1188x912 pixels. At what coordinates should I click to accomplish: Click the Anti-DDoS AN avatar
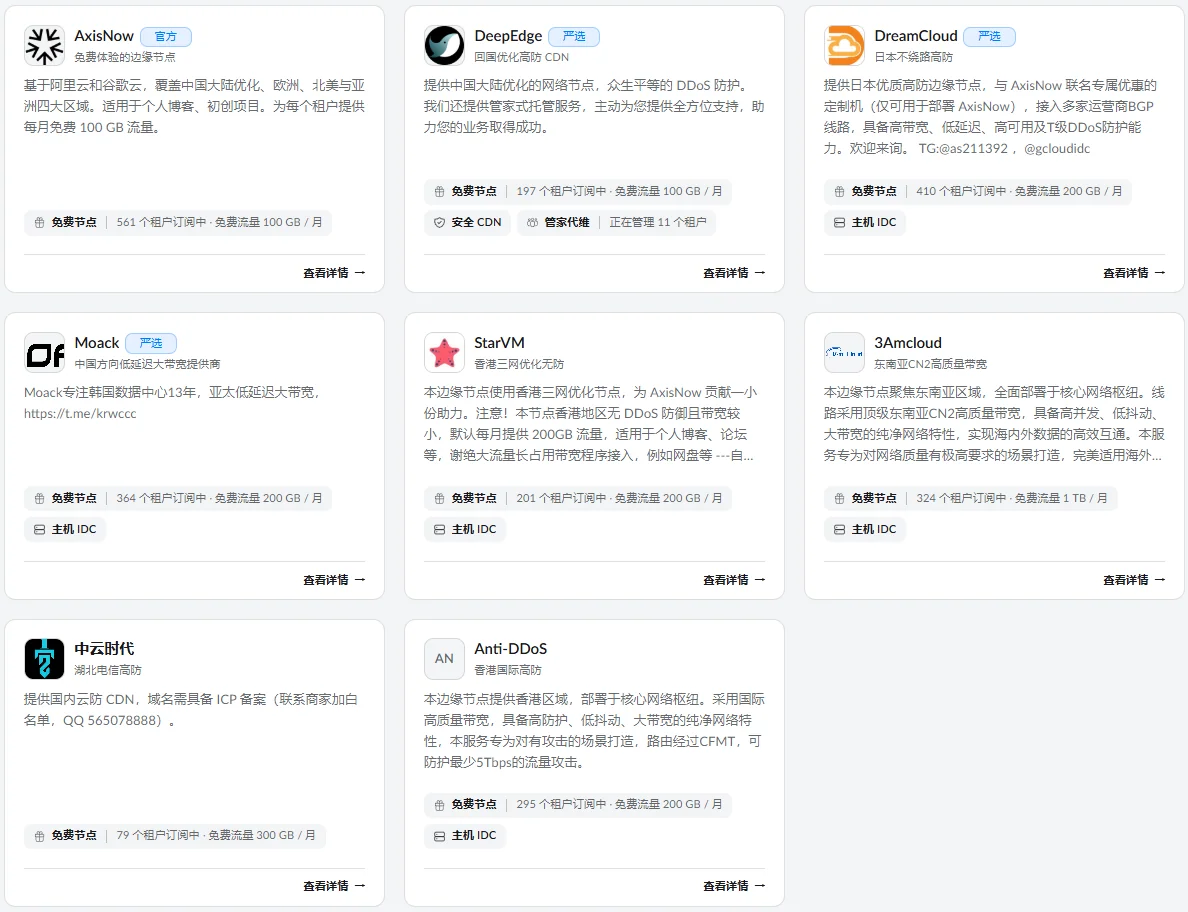pos(444,658)
